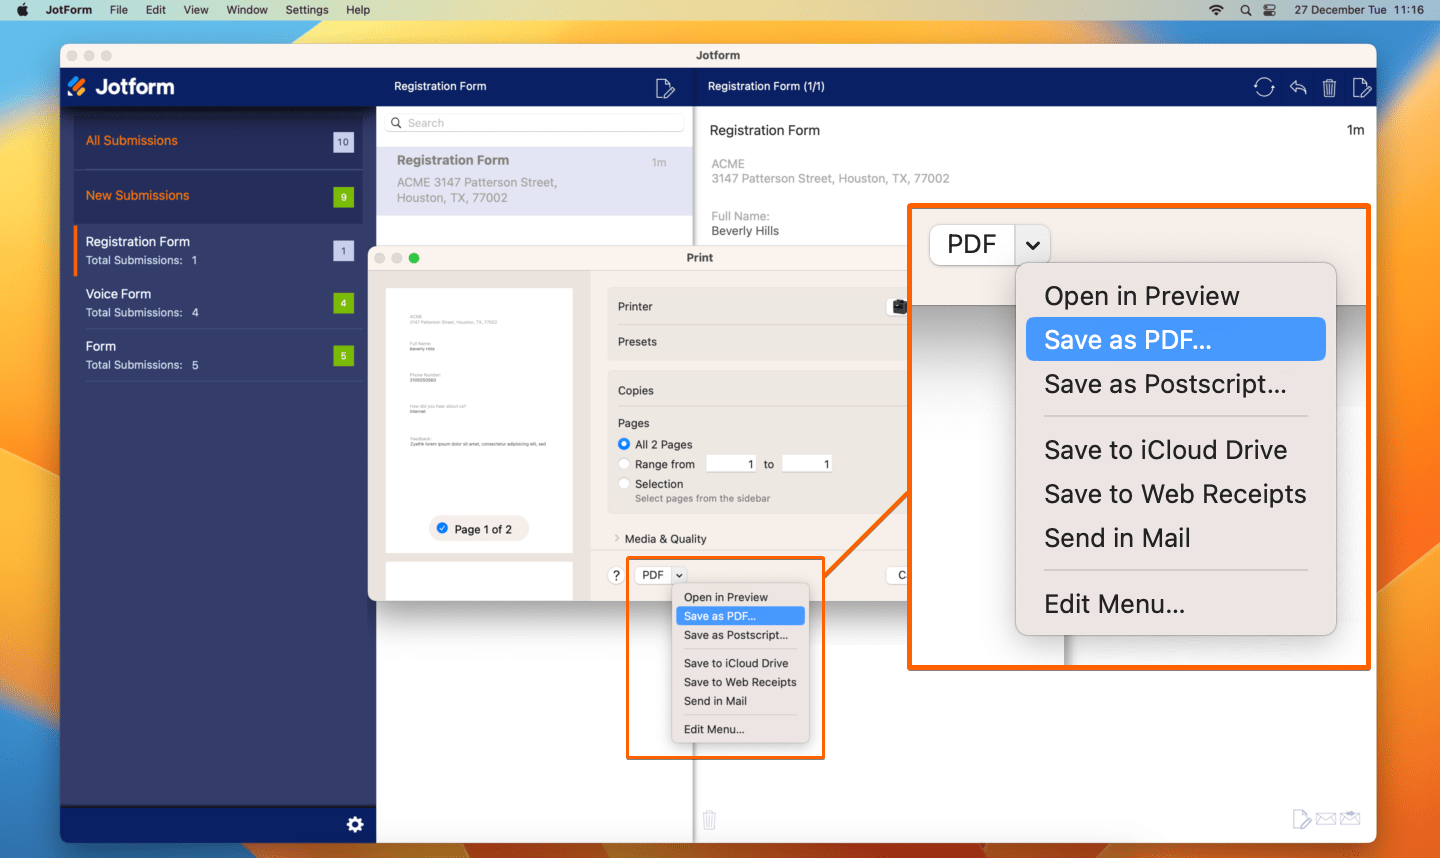Viewport: 1440px width, 858px height.
Task: Open the View menu
Action: click(196, 10)
